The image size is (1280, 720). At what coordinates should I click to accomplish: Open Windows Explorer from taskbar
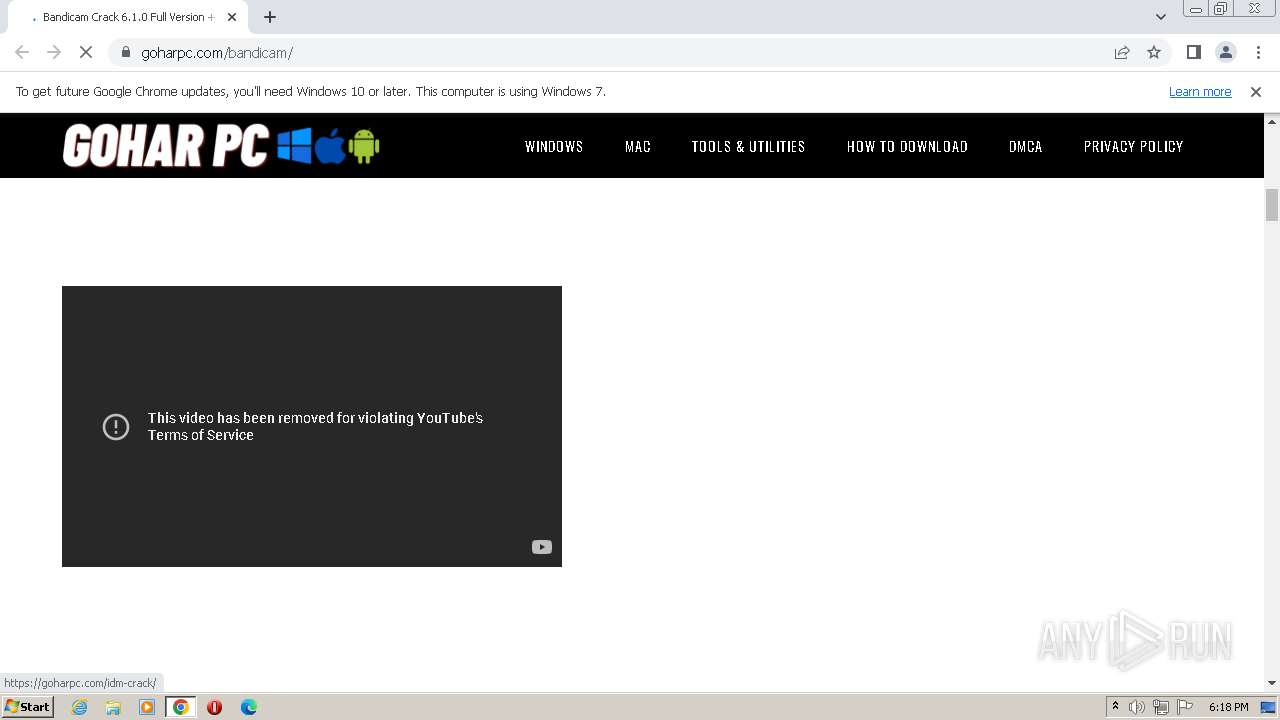click(x=113, y=707)
